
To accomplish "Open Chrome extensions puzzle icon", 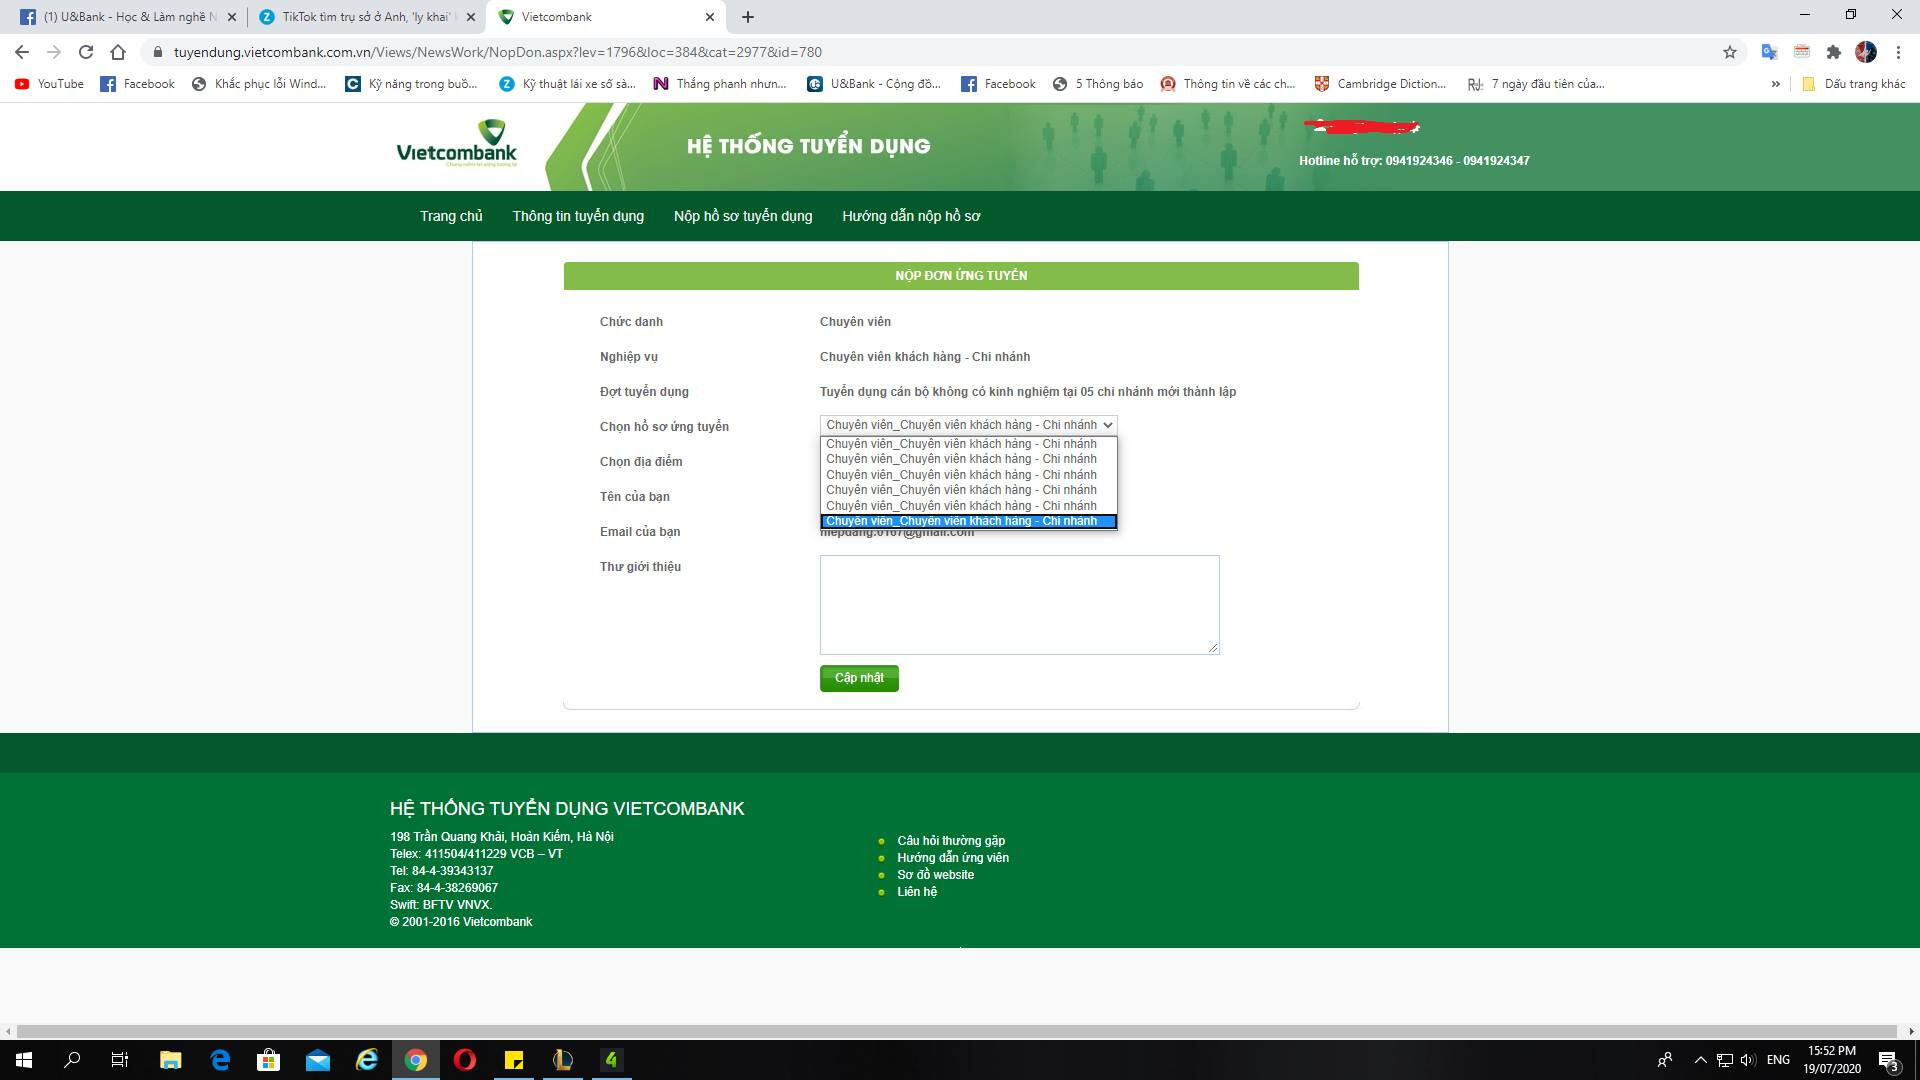I will tap(1833, 52).
